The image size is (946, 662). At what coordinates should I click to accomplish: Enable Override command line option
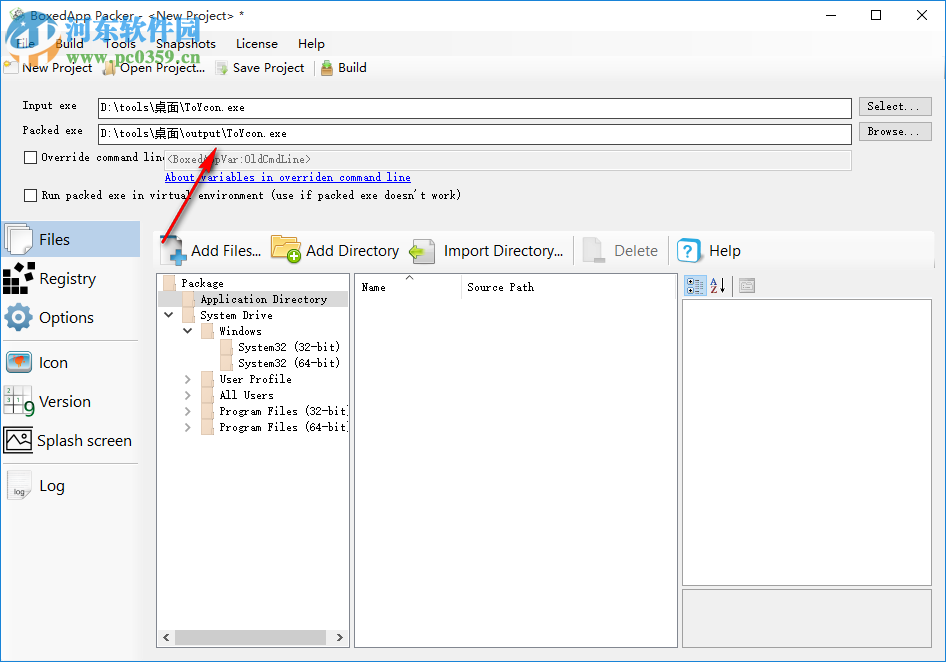30,157
